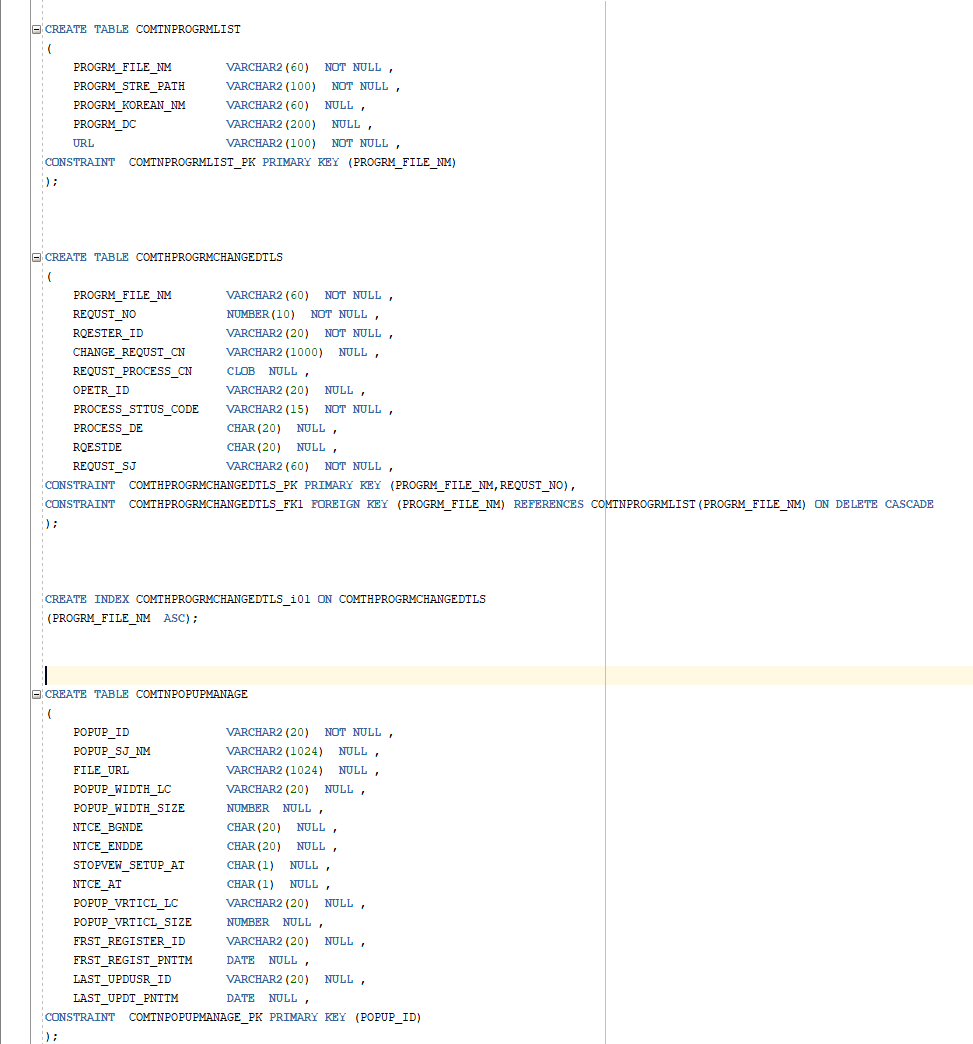Click the COMTNPROGRMLIST table name
Viewport: 973px width, 1044px height.
click(188, 29)
